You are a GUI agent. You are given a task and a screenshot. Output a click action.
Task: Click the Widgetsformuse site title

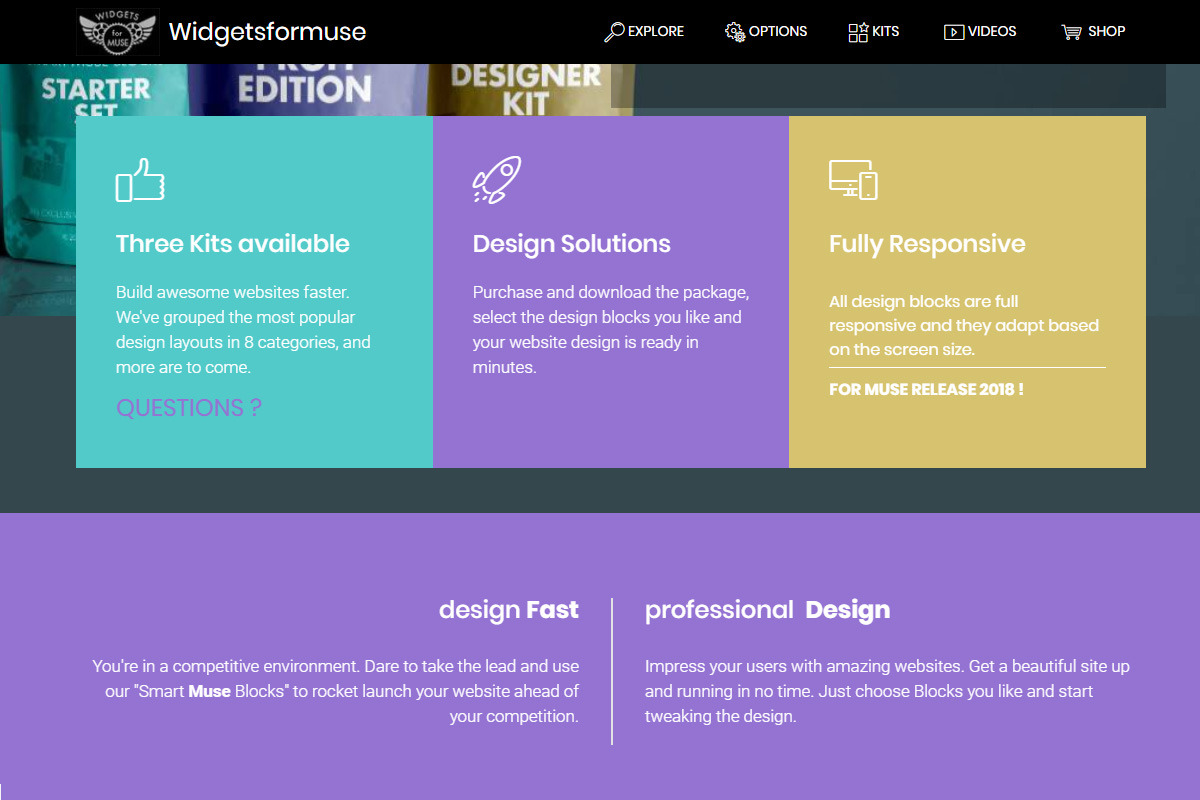268,32
